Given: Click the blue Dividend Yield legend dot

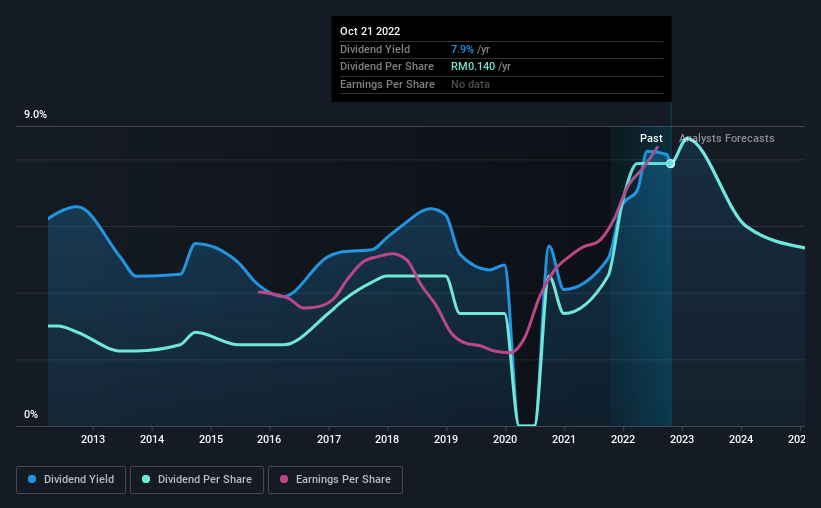Looking at the screenshot, I should tap(32, 479).
